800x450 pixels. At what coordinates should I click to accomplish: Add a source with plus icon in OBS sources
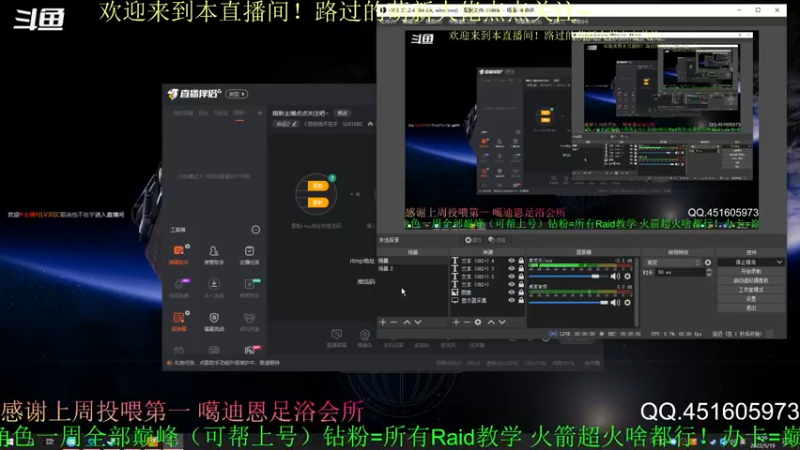click(x=456, y=322)
